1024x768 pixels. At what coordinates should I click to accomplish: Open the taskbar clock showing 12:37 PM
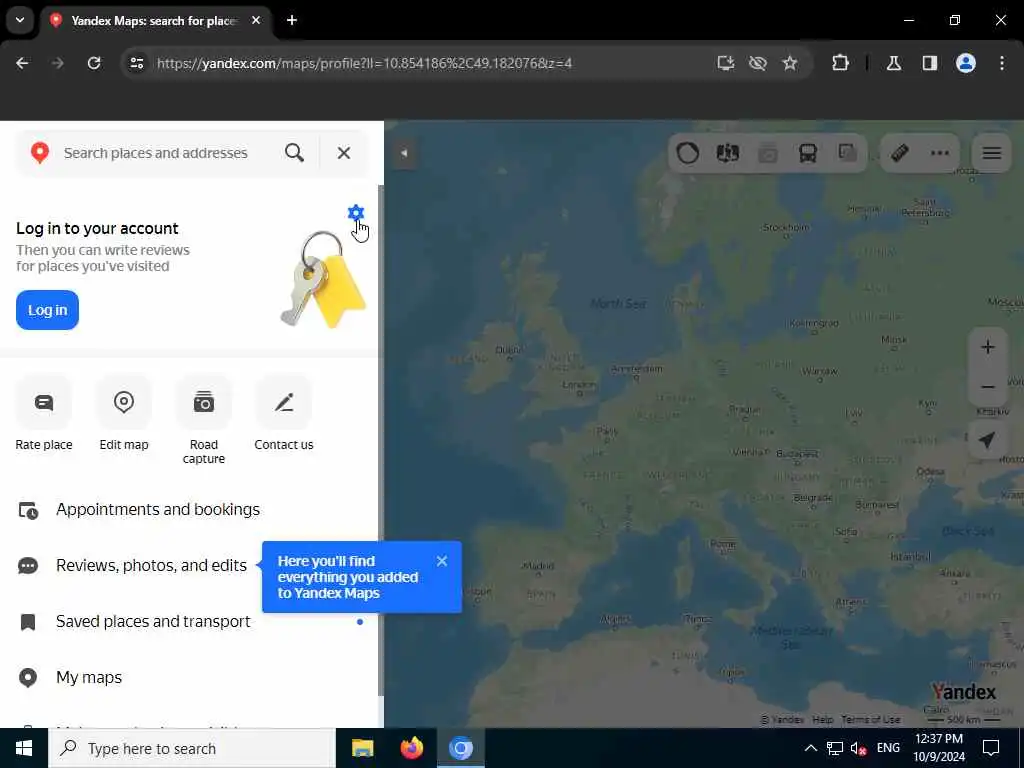coord(939,748)
